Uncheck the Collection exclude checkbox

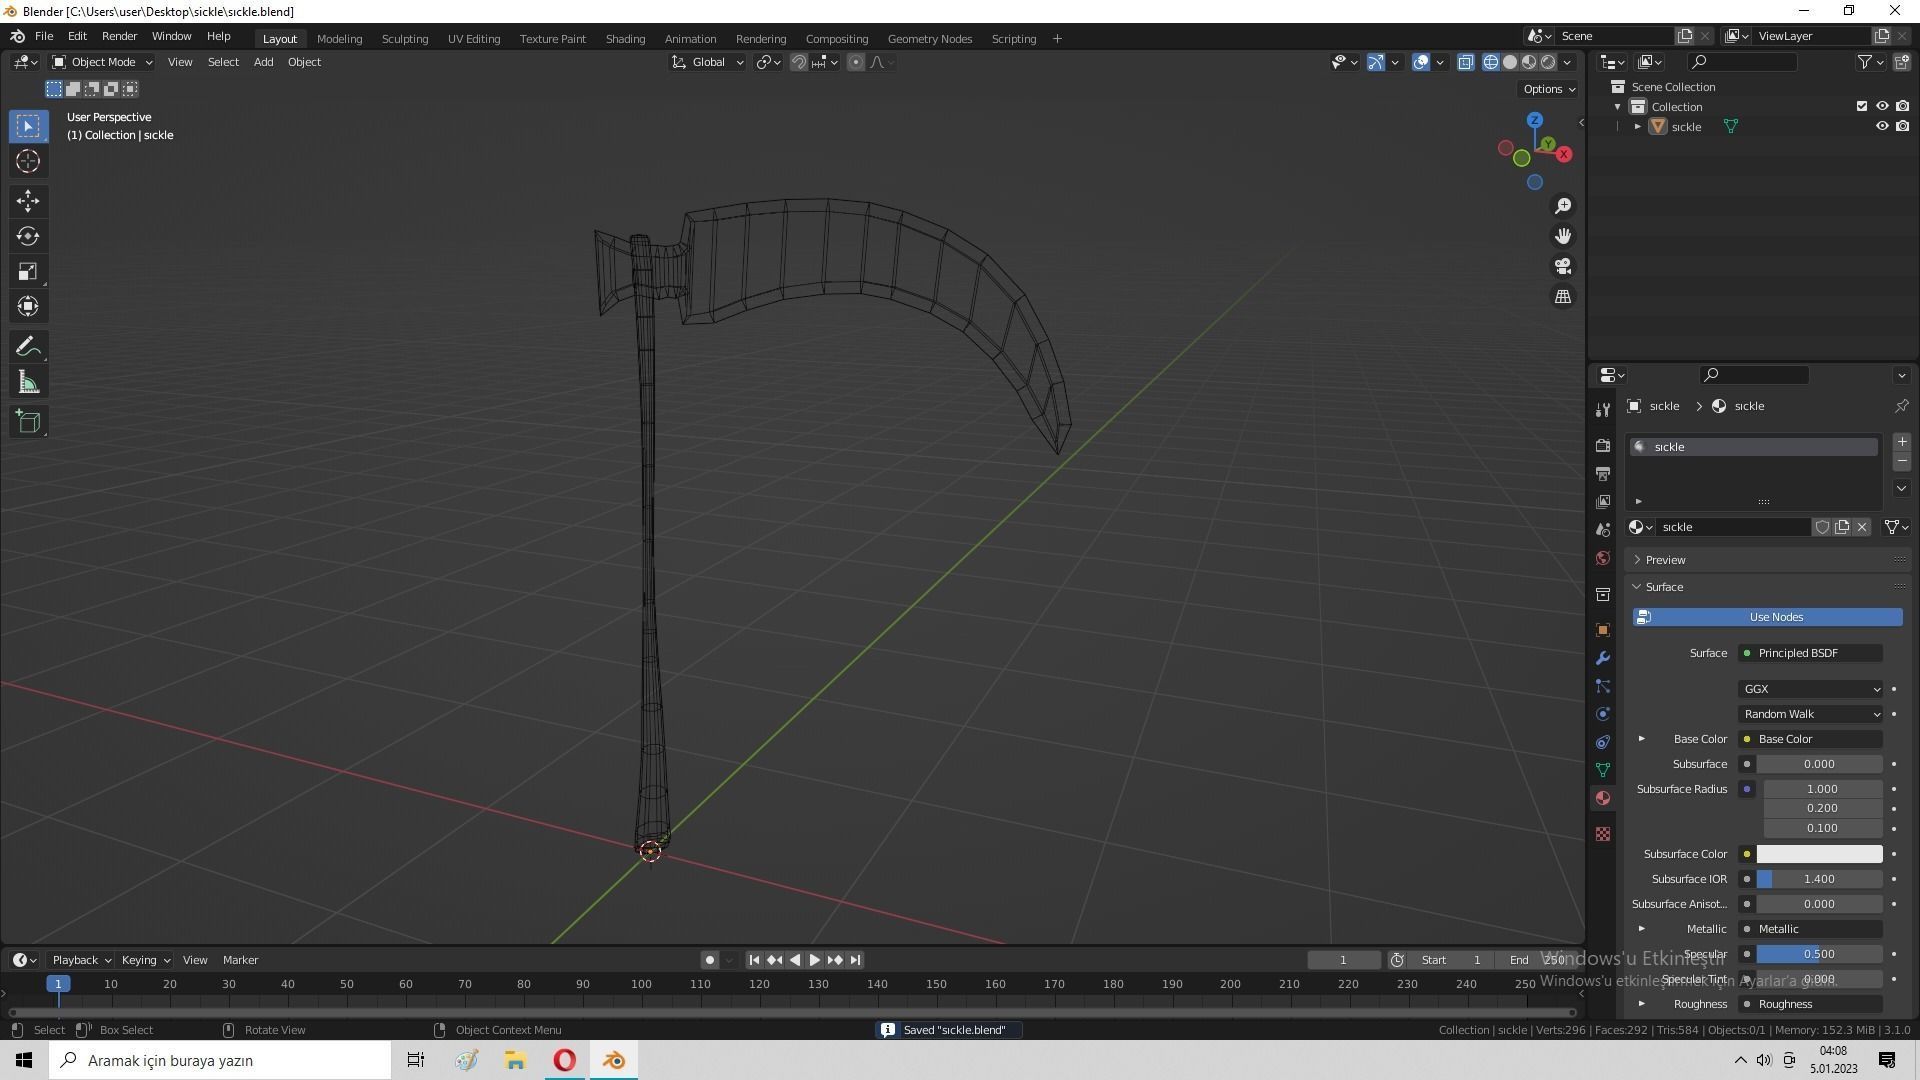1862,107
